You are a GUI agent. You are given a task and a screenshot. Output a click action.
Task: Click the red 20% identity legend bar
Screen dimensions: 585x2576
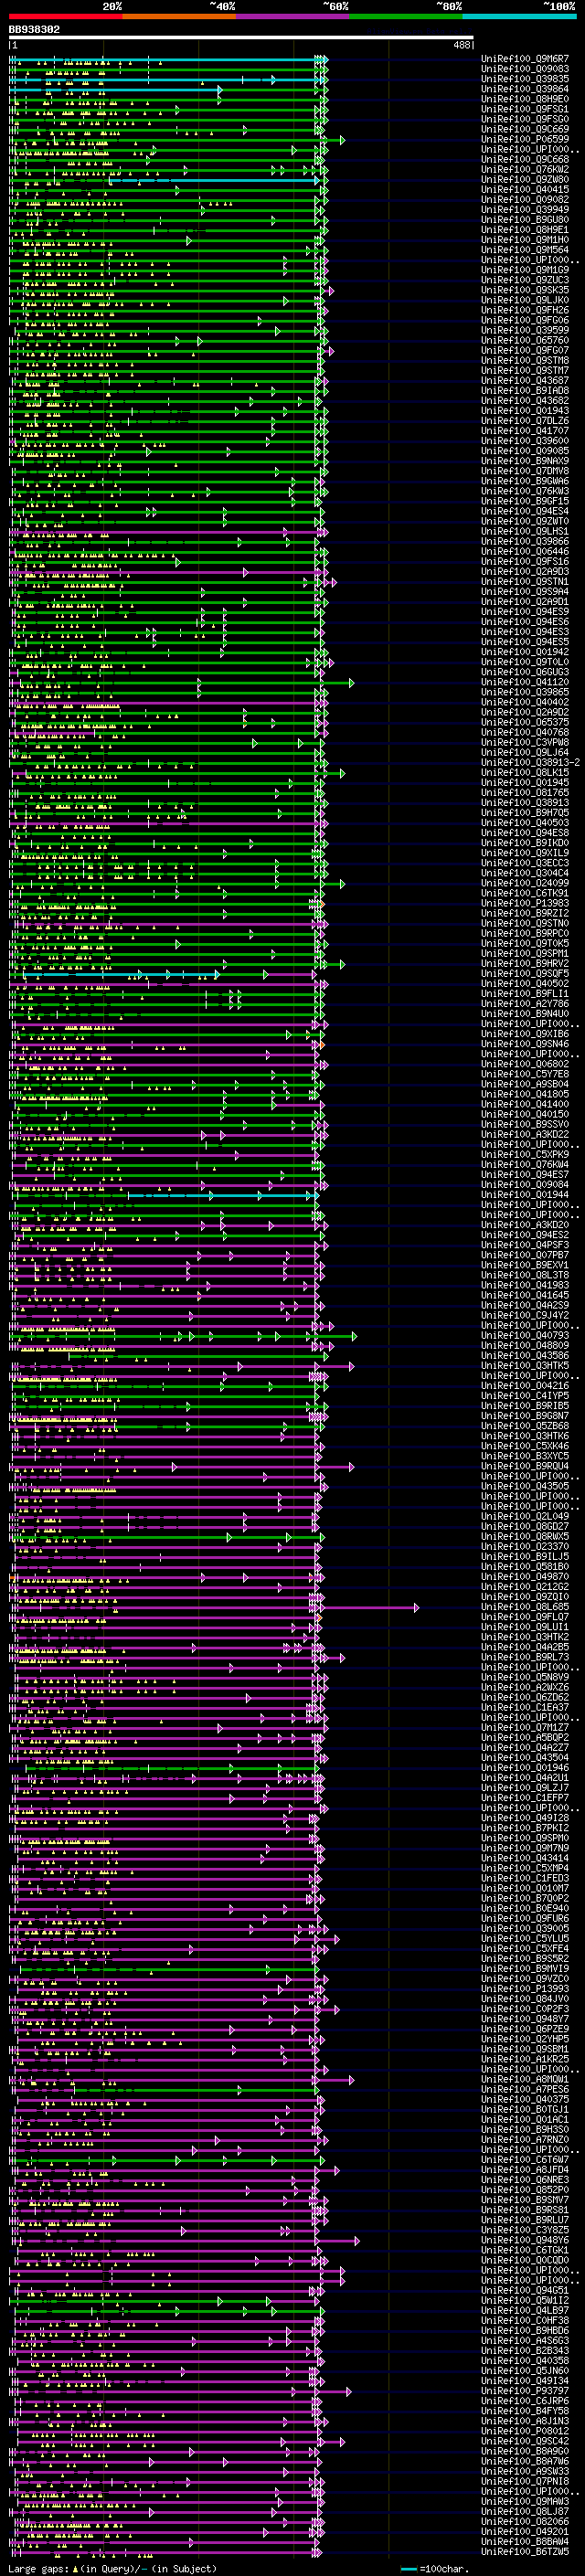point(65,16)
